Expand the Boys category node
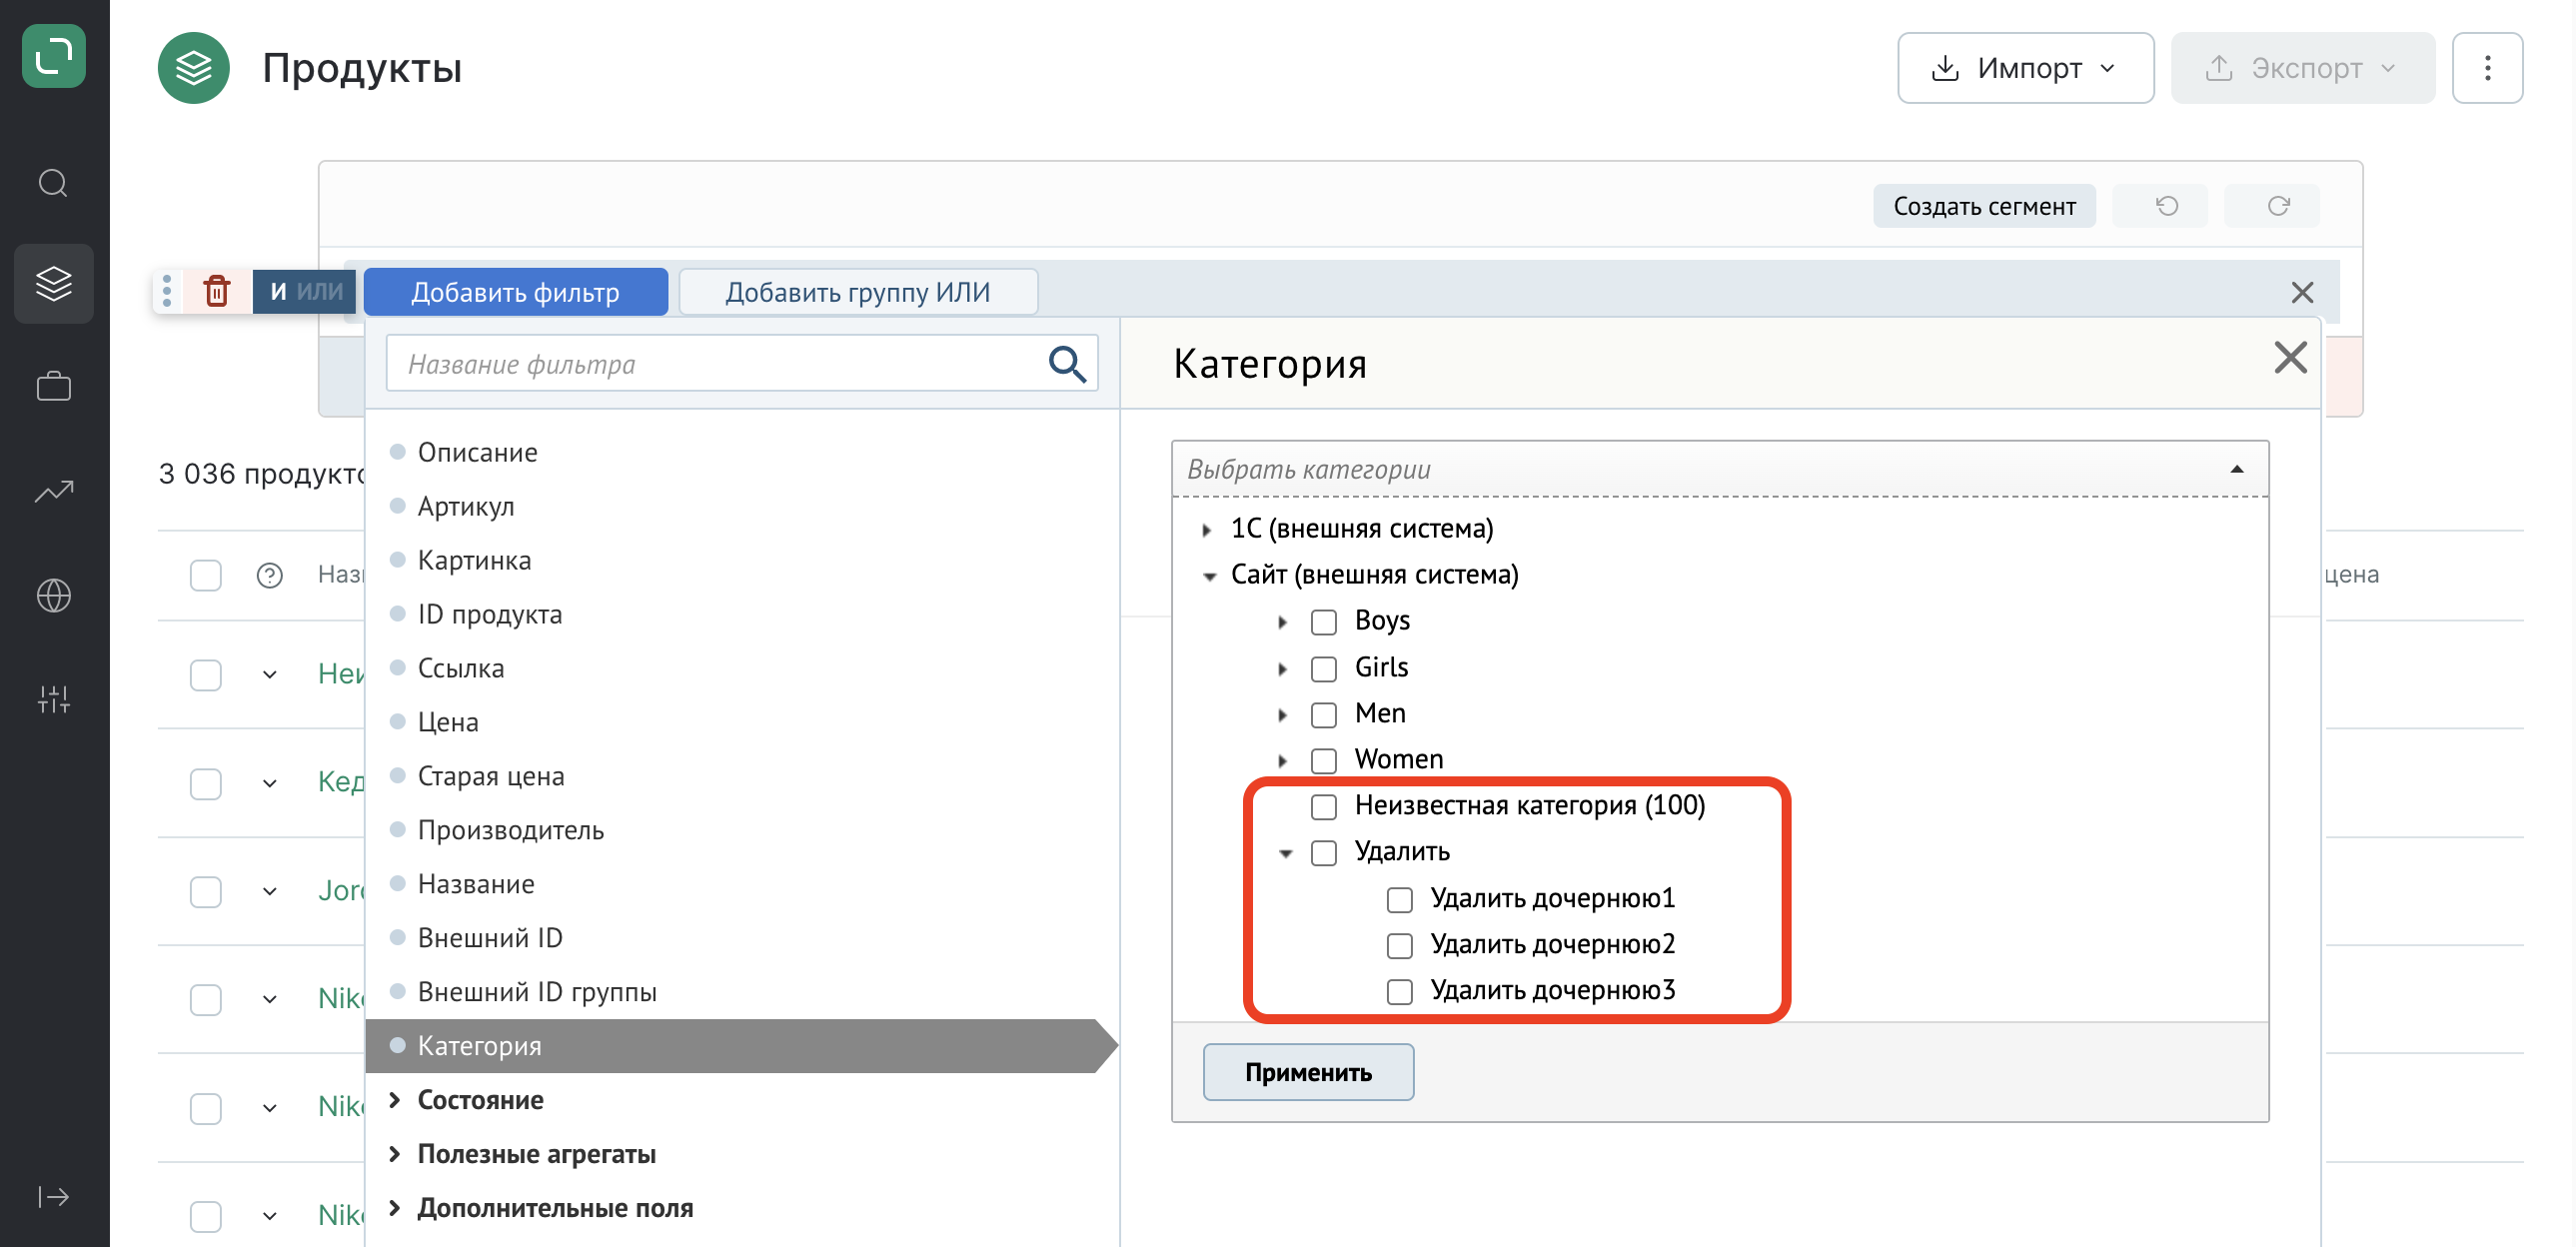The width and height of the screenshot is (2576, 1247). pos(1283,622)
